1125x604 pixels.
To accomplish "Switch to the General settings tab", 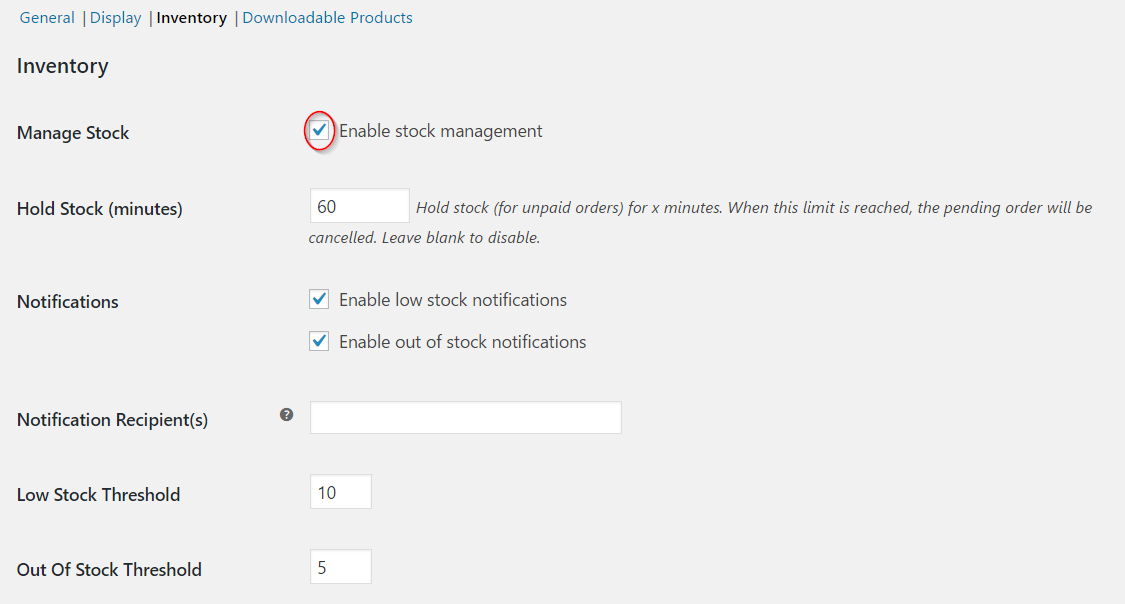I will [47, 18].
